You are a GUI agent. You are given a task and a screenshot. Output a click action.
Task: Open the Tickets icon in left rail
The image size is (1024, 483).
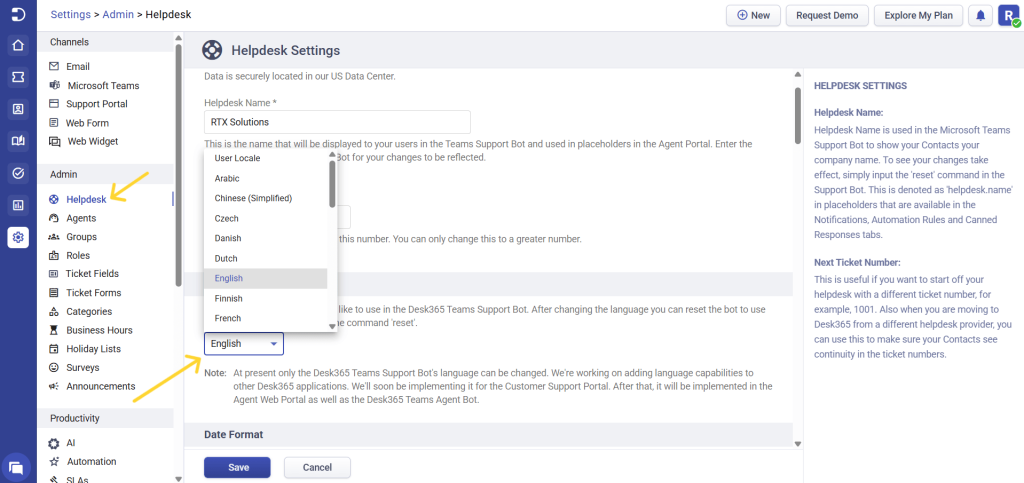click(x=18, y=77)
